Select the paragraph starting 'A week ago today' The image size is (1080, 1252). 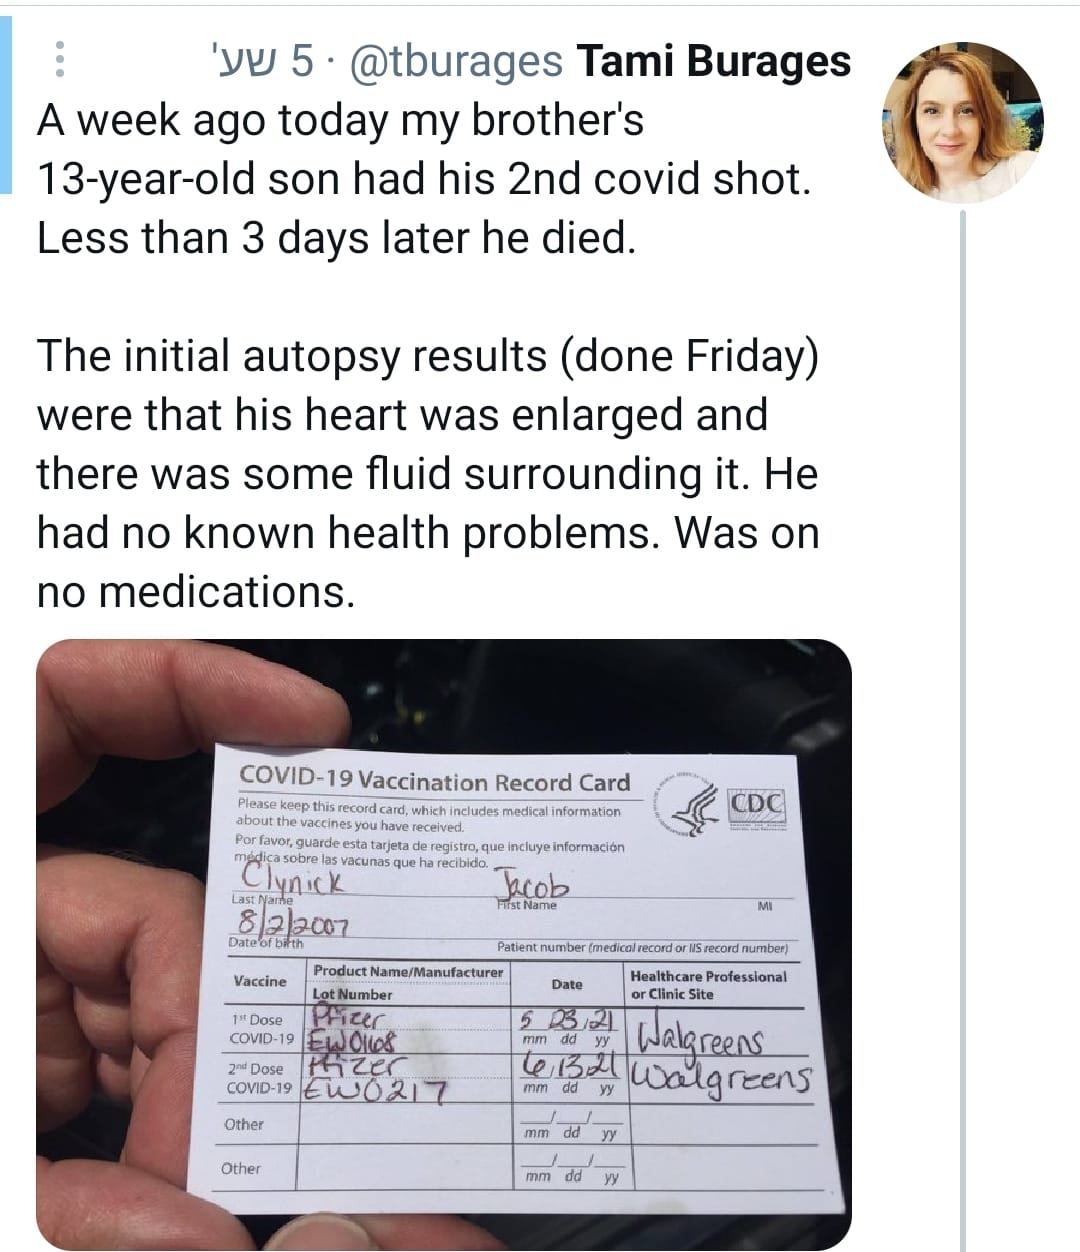point(423,179)
